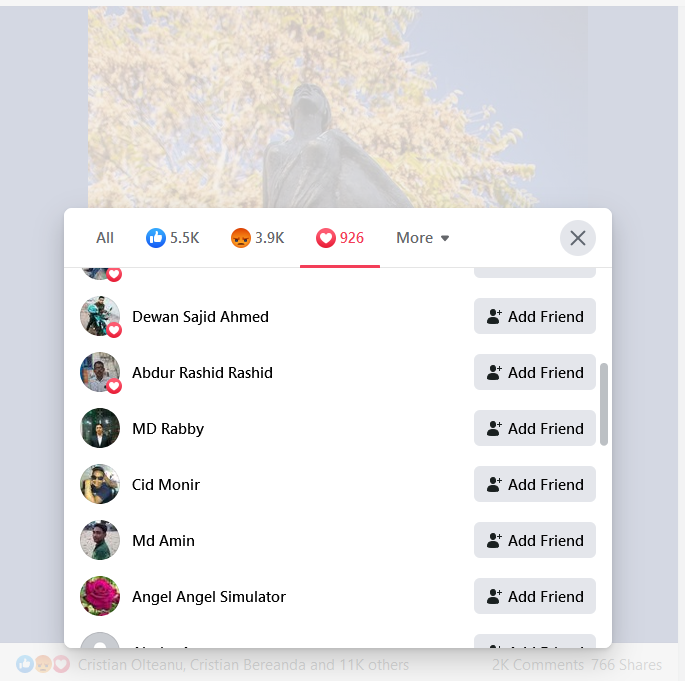
Task: Switch to the All reactions tab
Action: click(x=105, y=238)
